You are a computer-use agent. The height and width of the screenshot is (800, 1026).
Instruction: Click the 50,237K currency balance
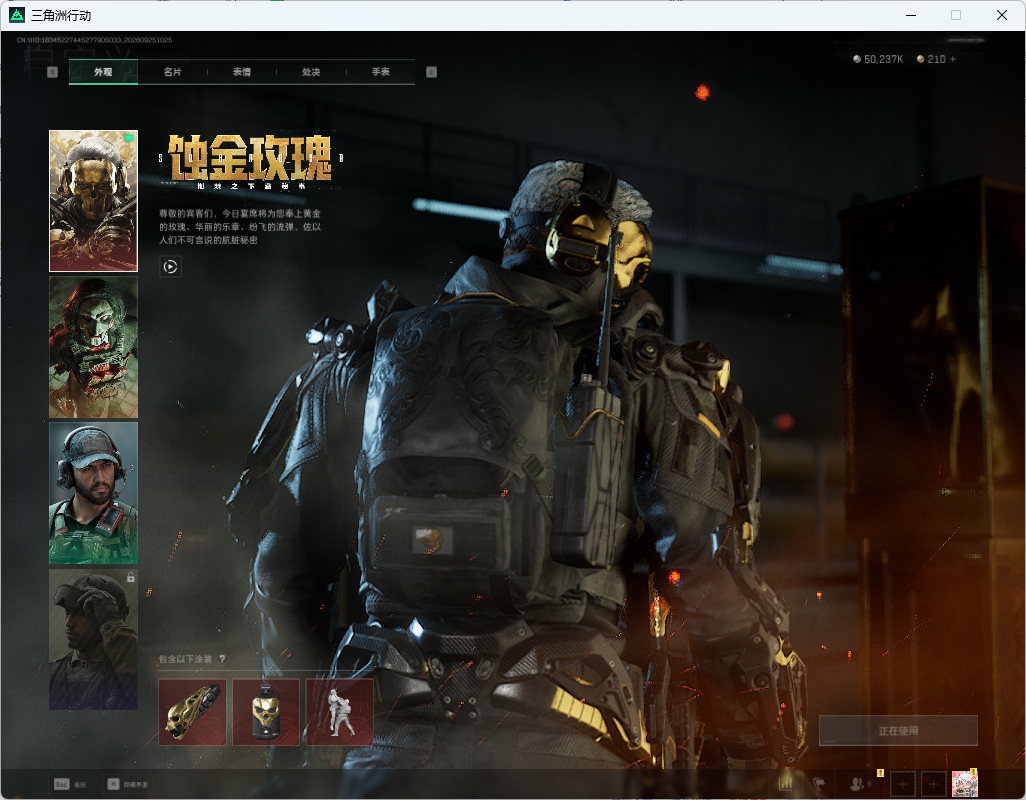(x=878, y=59)
